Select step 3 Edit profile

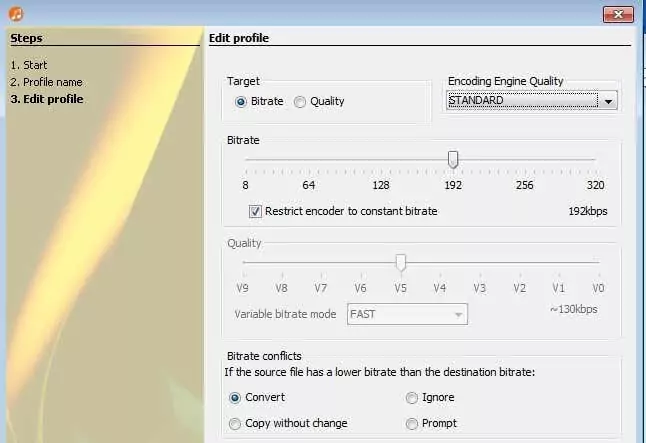click(47, 99)
